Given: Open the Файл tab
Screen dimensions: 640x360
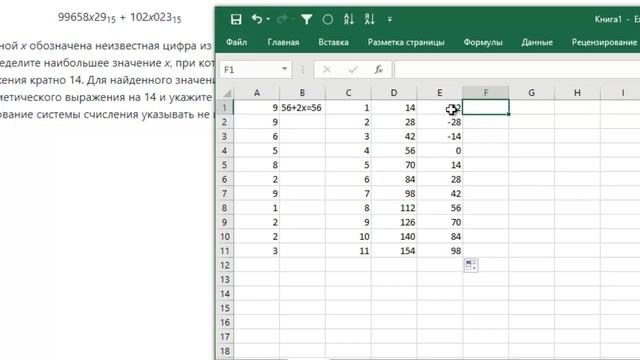Looking at the screenshot, I should pyautogui.click(x=236, y=42).
